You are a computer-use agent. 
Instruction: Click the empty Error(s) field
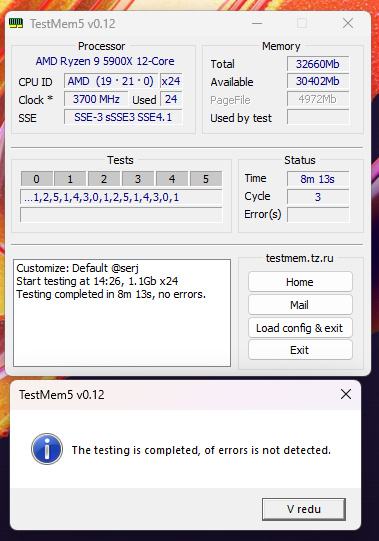tap(318, 215)
